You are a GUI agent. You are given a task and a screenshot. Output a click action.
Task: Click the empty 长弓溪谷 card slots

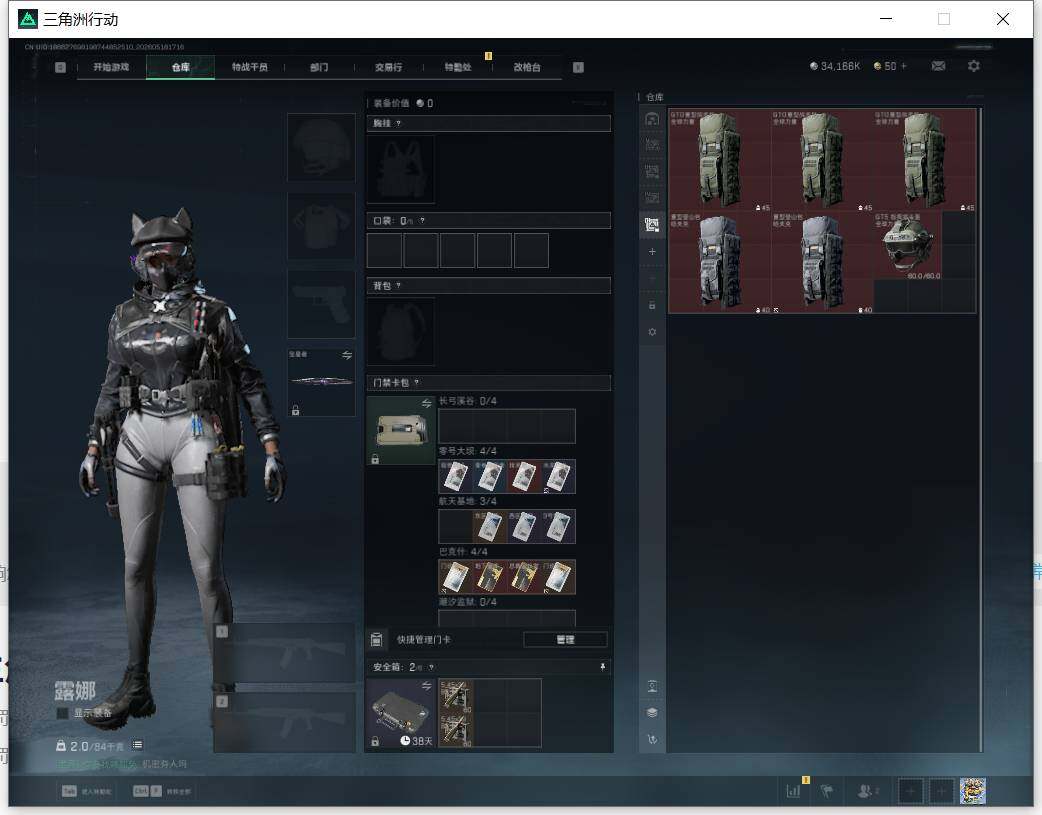[507, 426]
